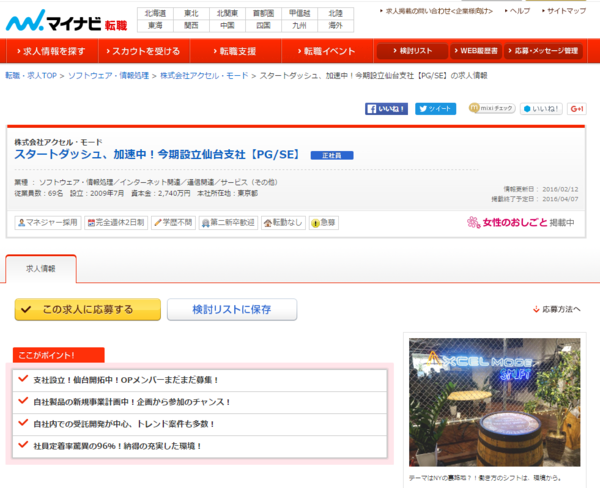Click この求人に応募する button
Image resolution: width=600 pixels, height=488 pixels.
coord(88,309)
